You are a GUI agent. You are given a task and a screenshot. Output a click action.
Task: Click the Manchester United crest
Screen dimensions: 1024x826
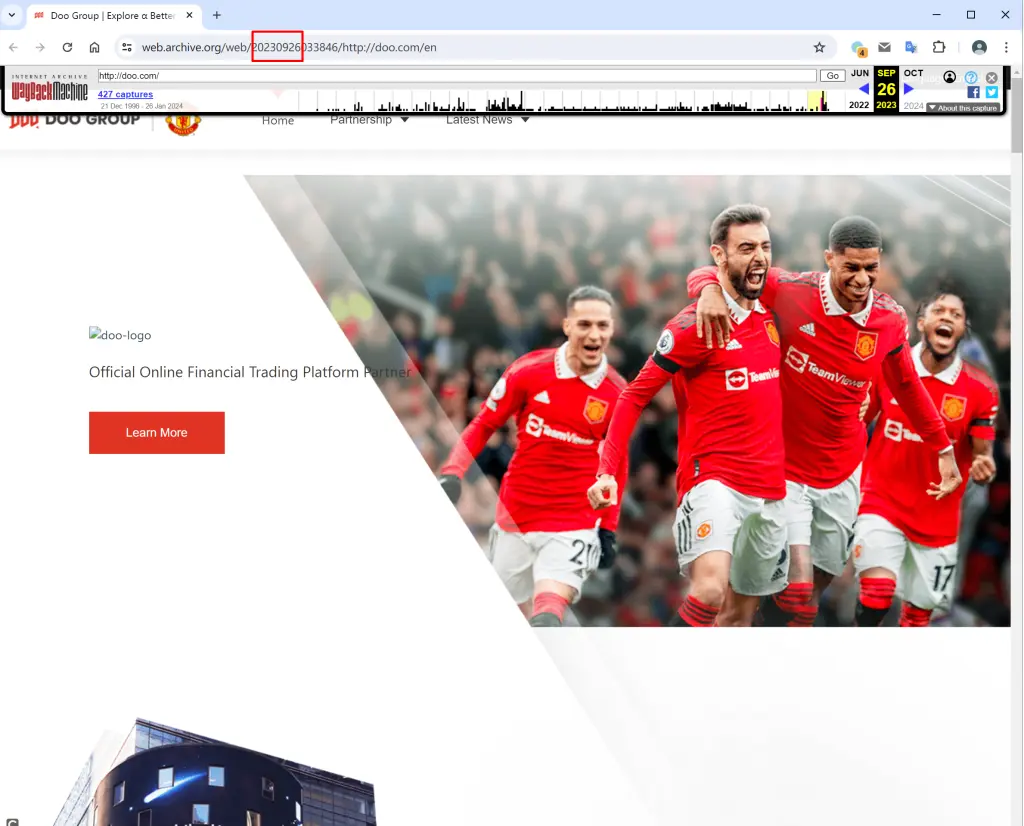183,123
